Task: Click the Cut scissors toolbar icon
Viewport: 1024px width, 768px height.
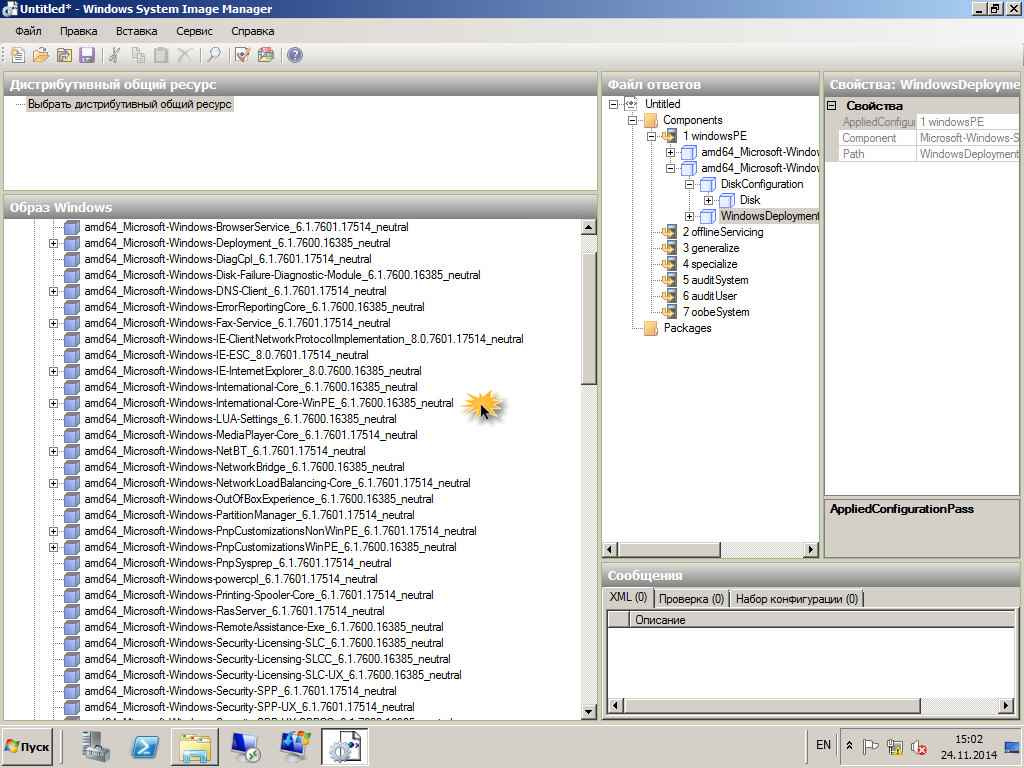Action: coord(114,56)
